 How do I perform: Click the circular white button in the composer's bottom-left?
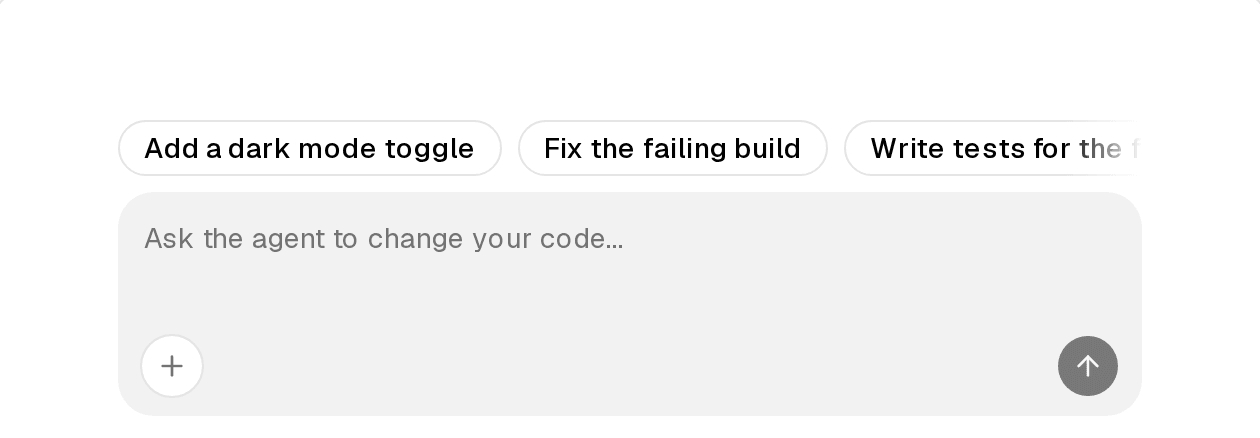172,366
